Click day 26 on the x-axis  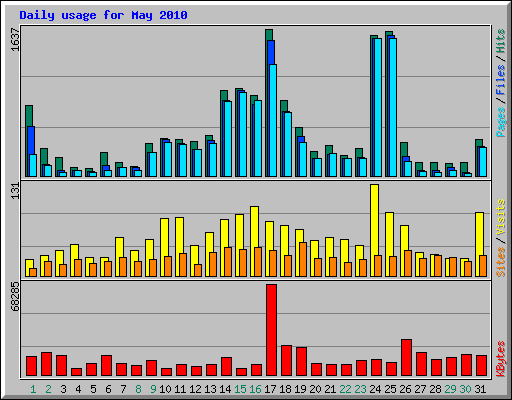405,389
